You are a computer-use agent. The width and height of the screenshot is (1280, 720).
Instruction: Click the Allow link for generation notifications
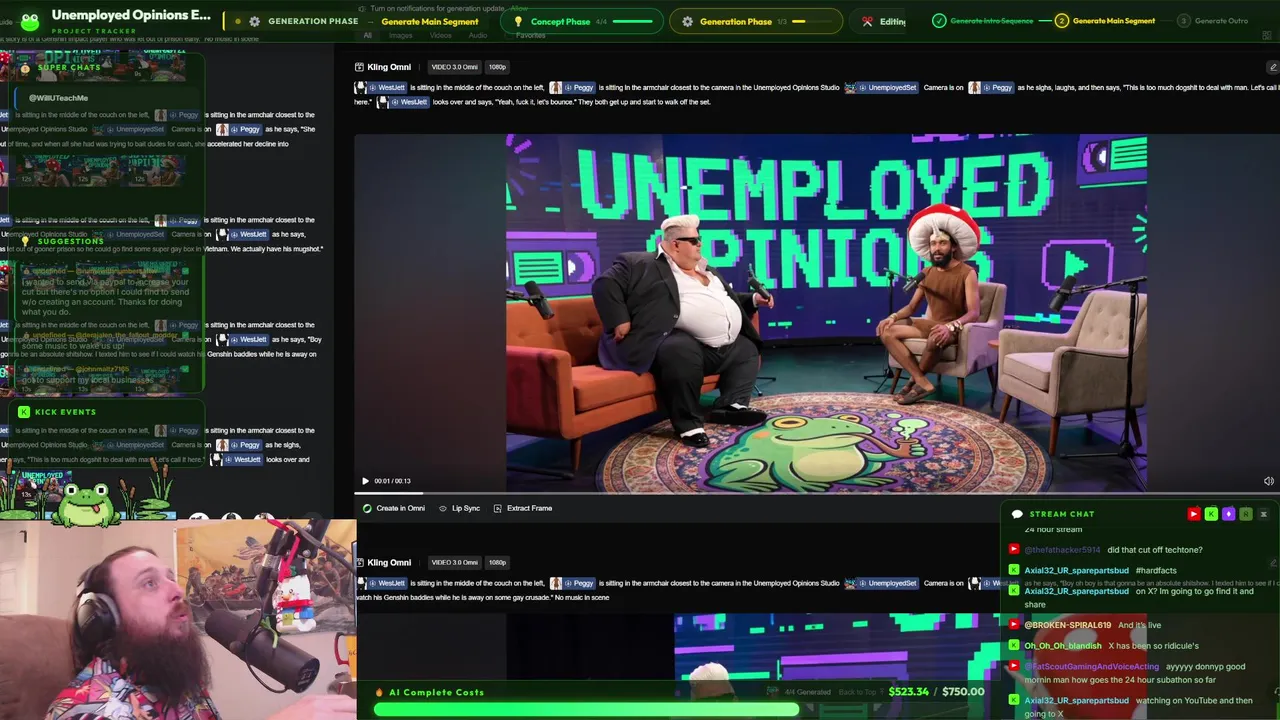[519, 8]
